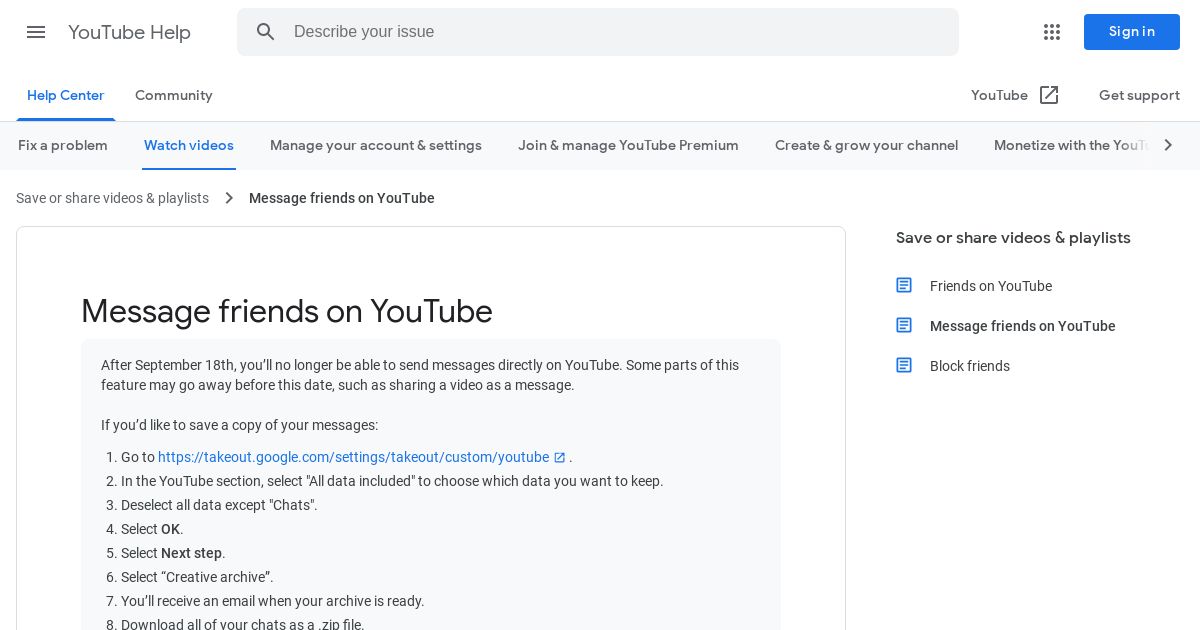Viewport: 1200px width, 630px height.
Task: Open Message friends on YouTube sidebar article
Action: coord(1023,326)
